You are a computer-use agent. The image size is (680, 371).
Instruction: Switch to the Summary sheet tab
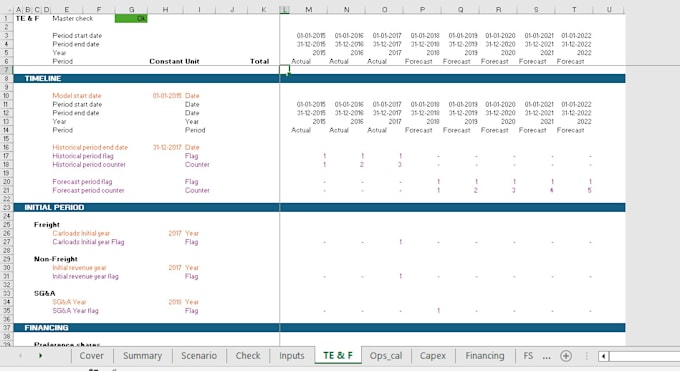coord(142,355)
